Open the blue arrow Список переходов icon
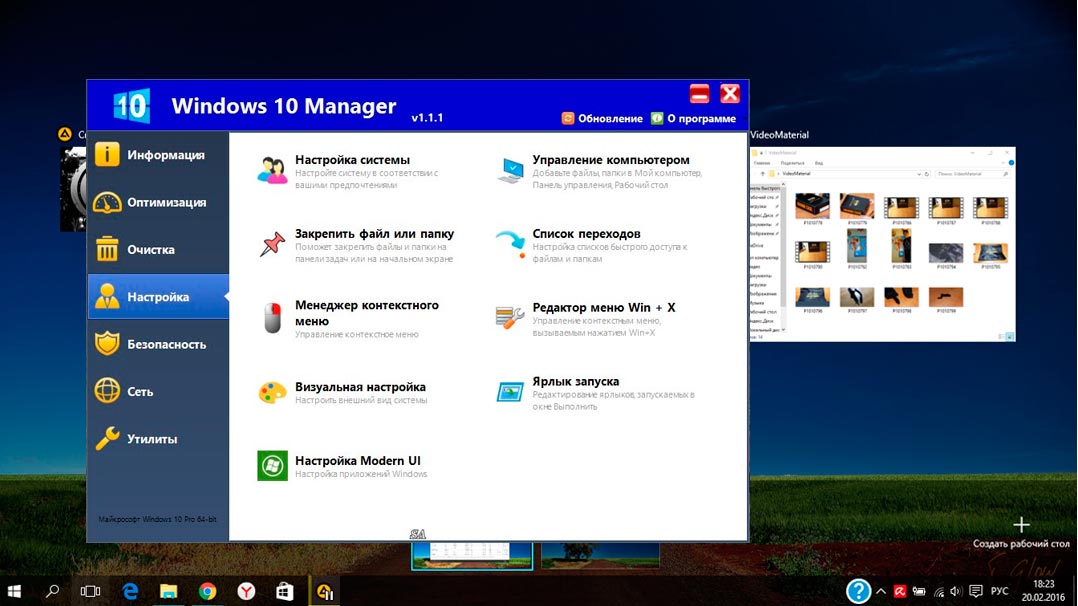Image resolution: width=1078 pixels, height=606 pixels. point(510,244)
